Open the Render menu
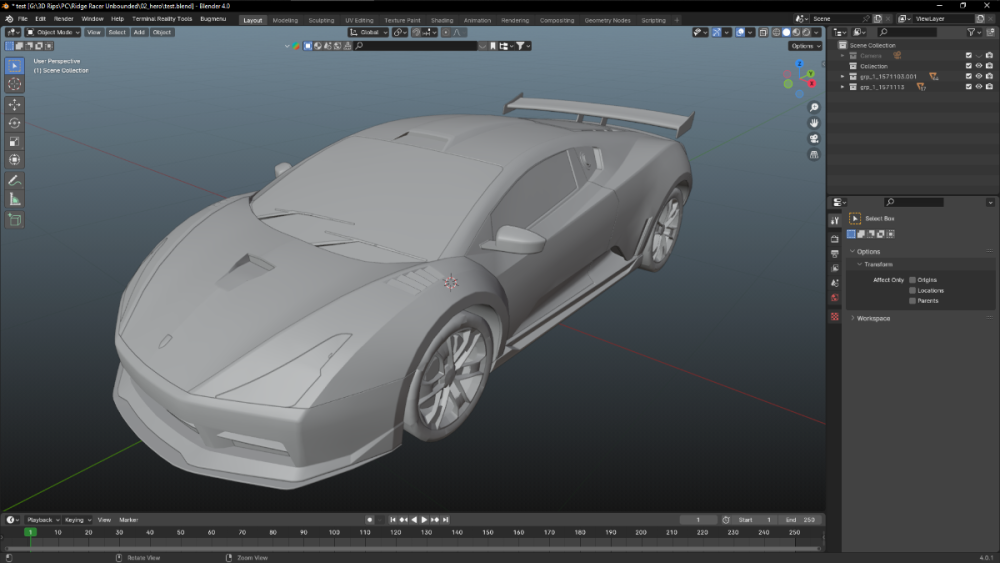 [x=63, y=19]
